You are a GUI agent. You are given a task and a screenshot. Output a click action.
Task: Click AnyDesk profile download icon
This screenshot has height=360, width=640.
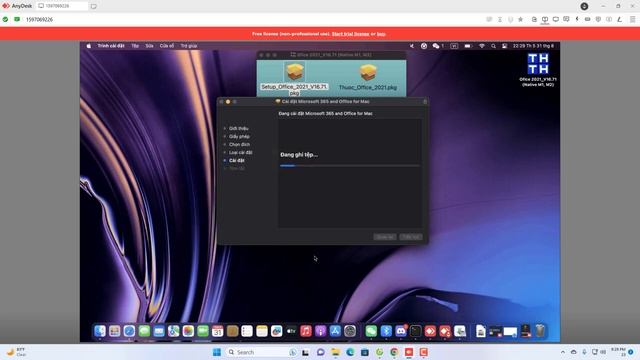584,6
